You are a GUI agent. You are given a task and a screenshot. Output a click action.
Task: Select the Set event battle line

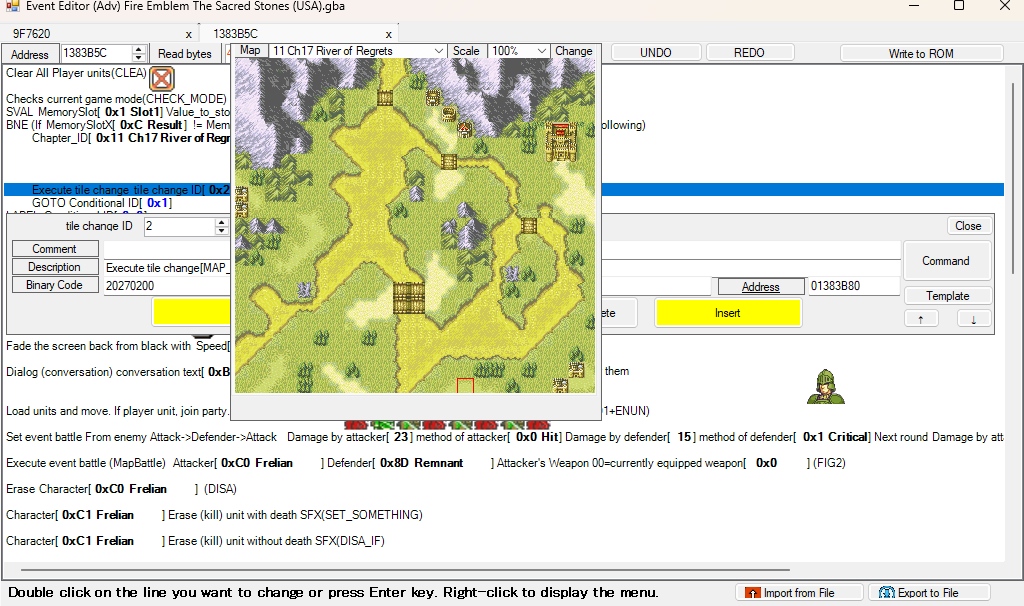coord(504,437)
